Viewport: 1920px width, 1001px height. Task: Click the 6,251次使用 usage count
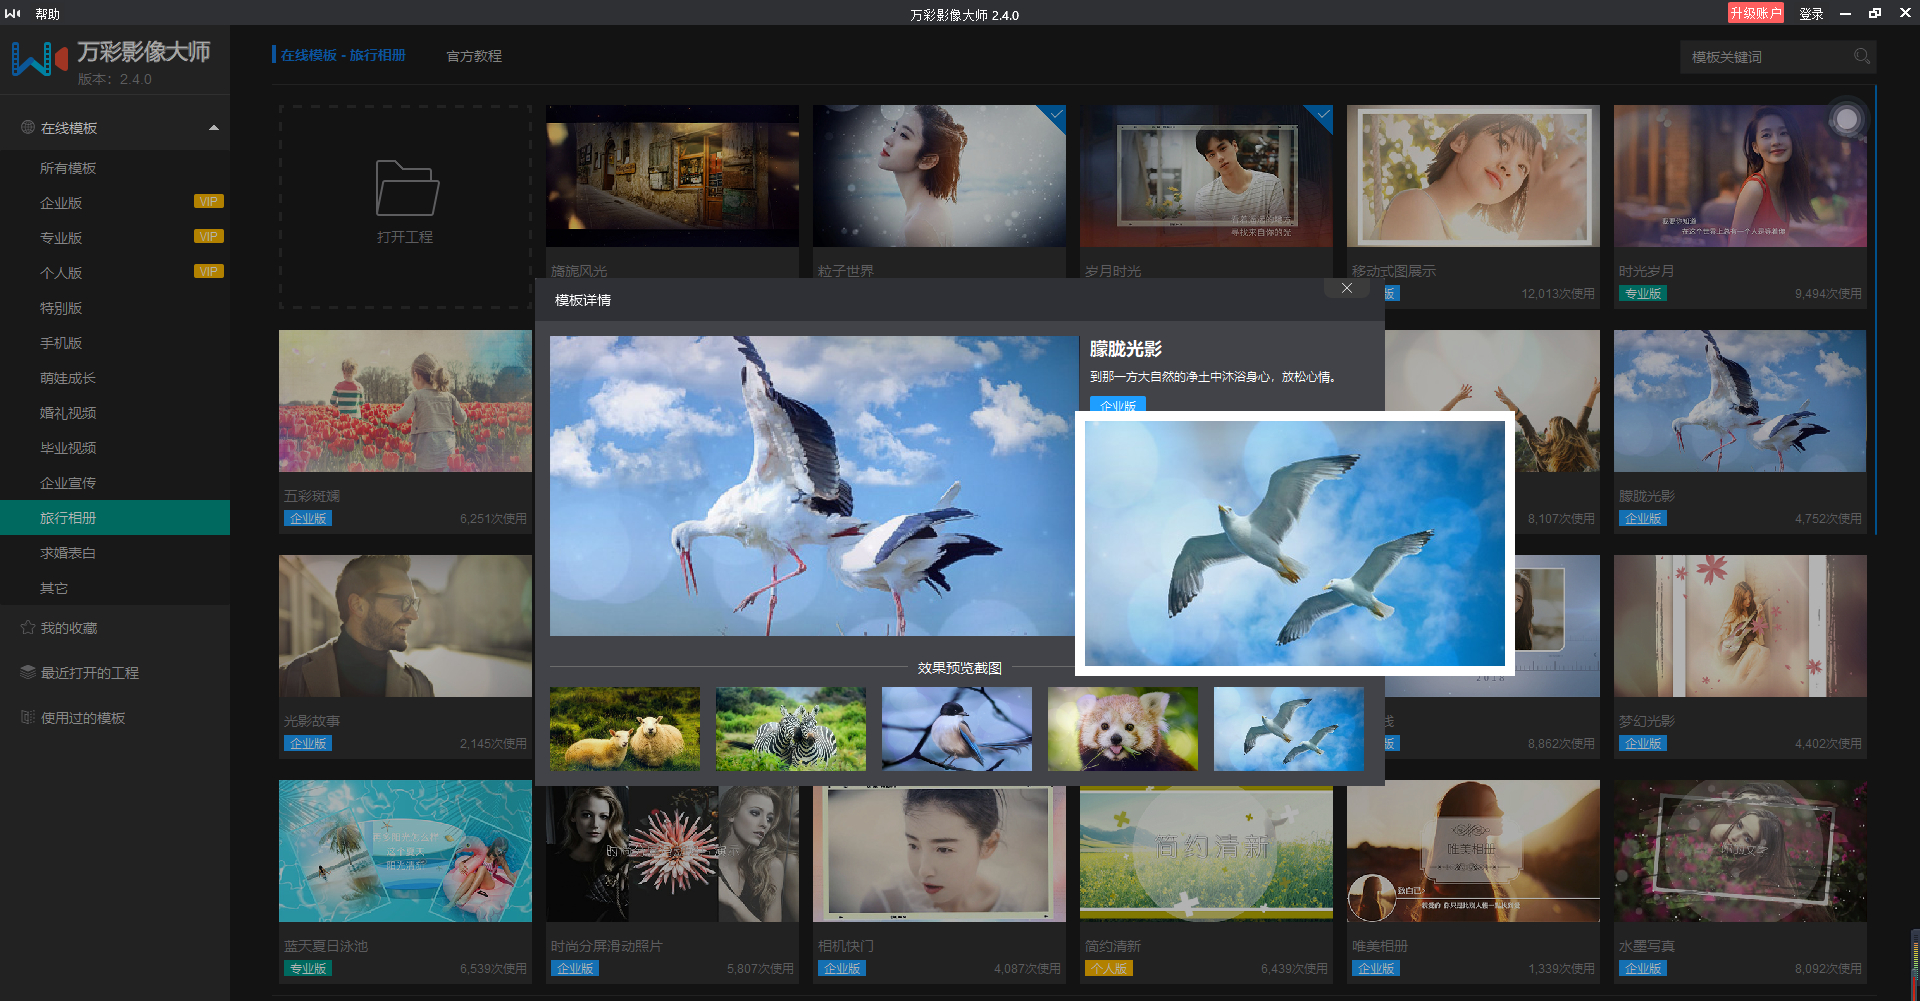493,519
